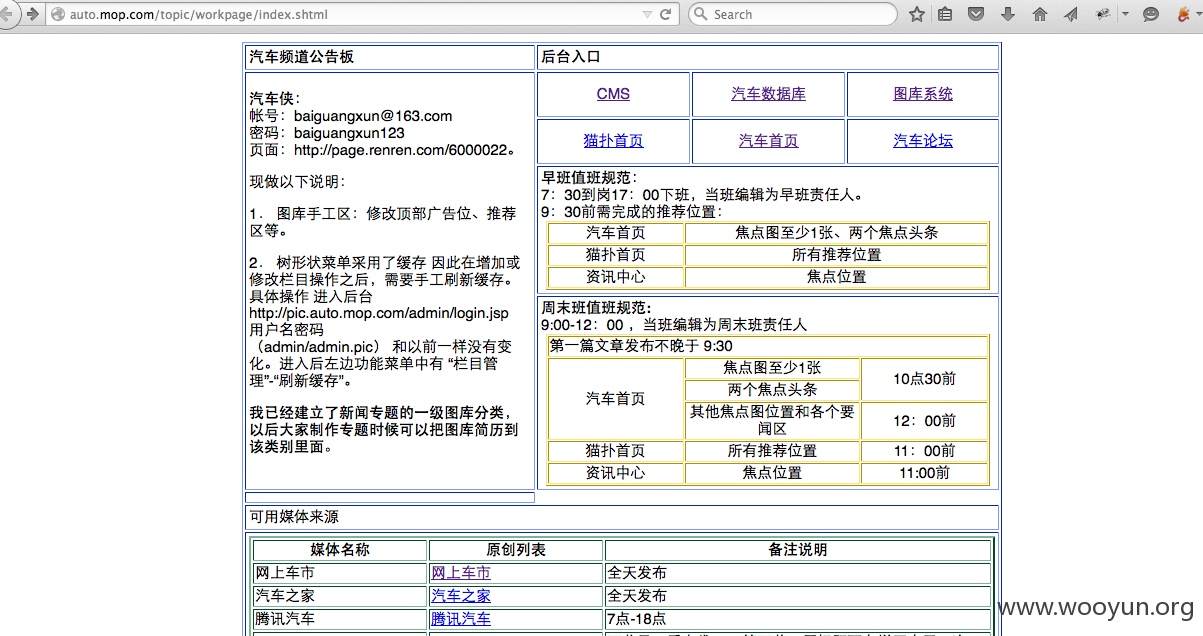Click the 11:00前 cell in 资讯中心 row
The width and height of the screenshot is (1203, 636).
click(924, 473)
